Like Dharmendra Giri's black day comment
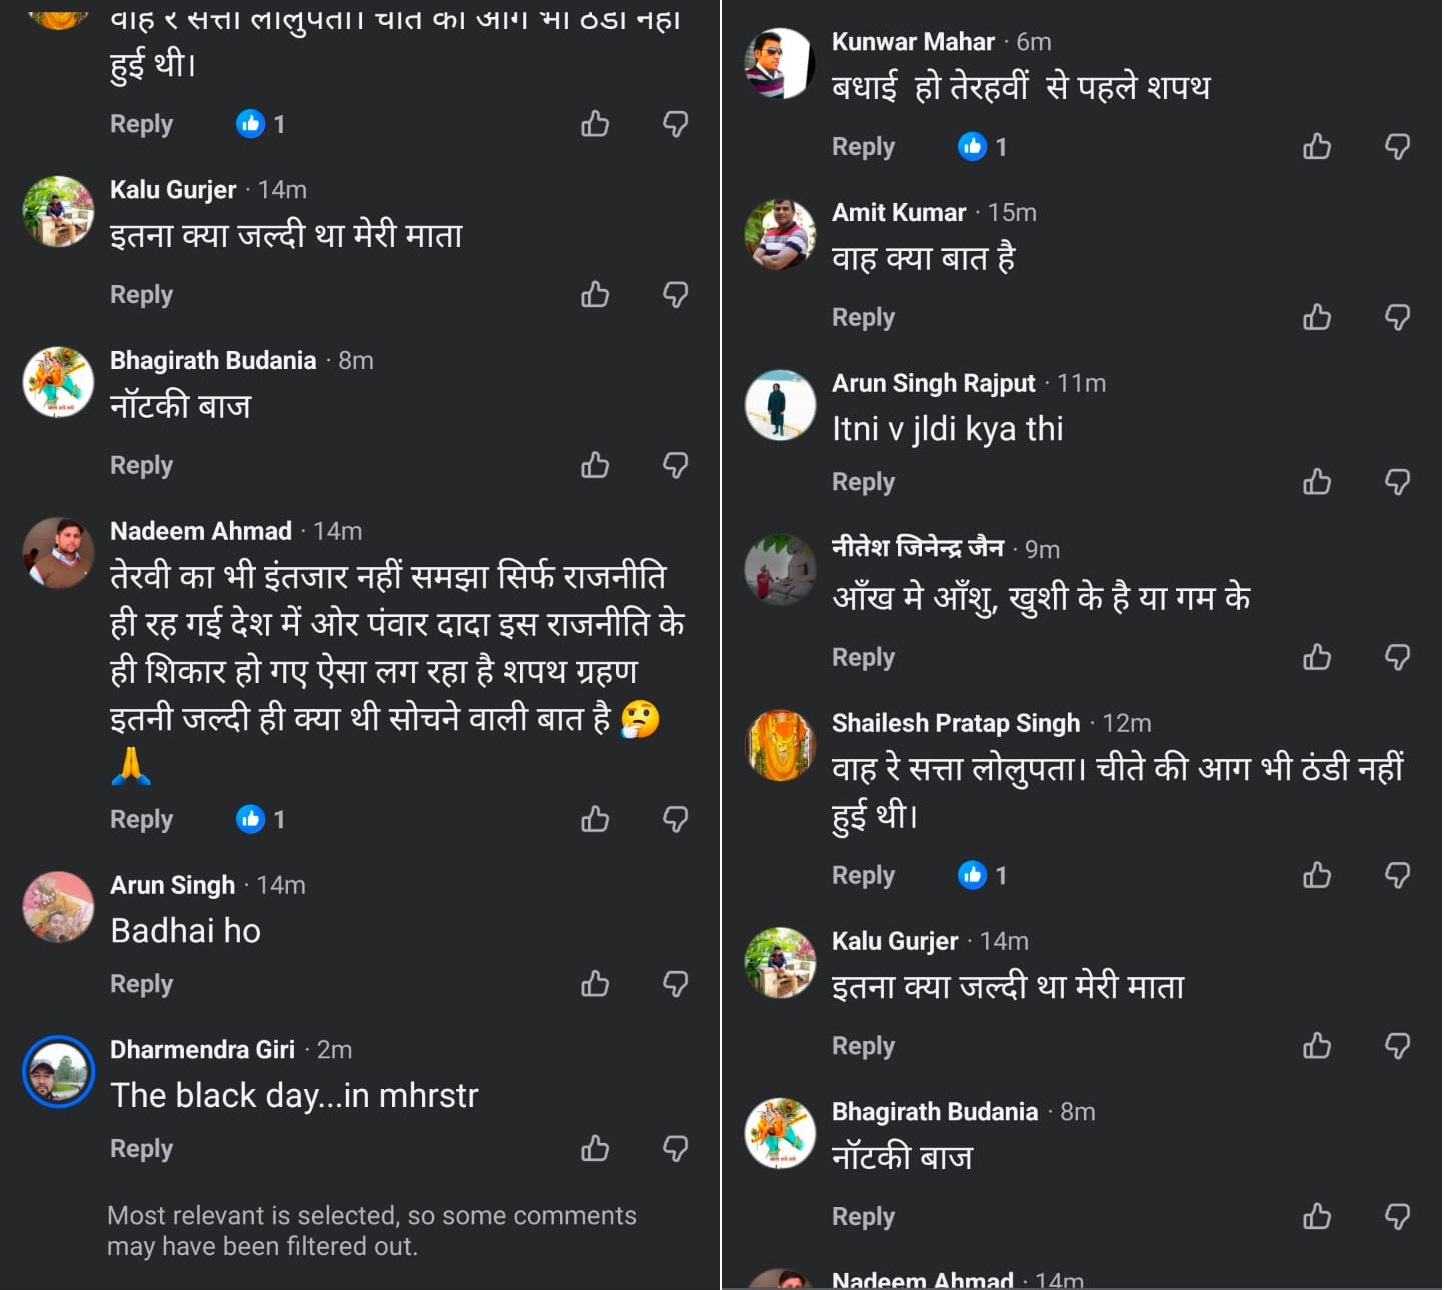The image size is (1444, 1290). pos(595,1148)
